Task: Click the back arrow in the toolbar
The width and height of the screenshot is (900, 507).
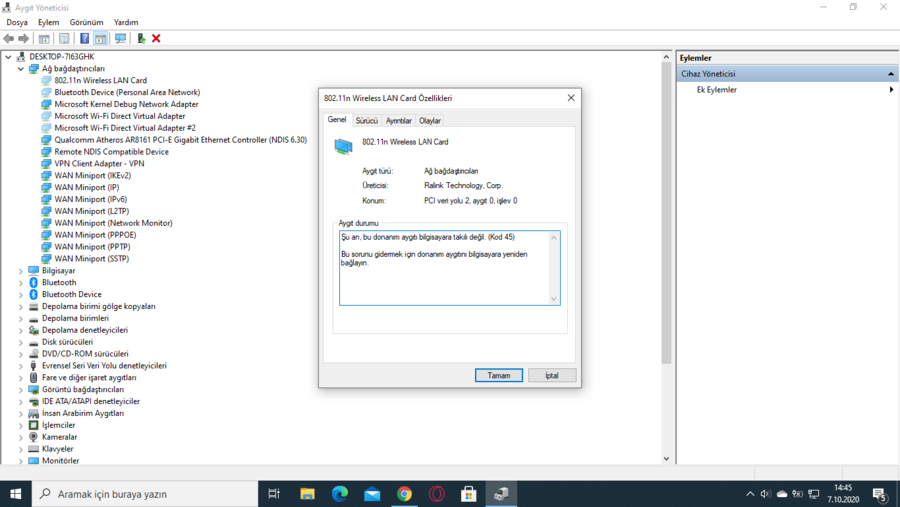Action: 9,39
